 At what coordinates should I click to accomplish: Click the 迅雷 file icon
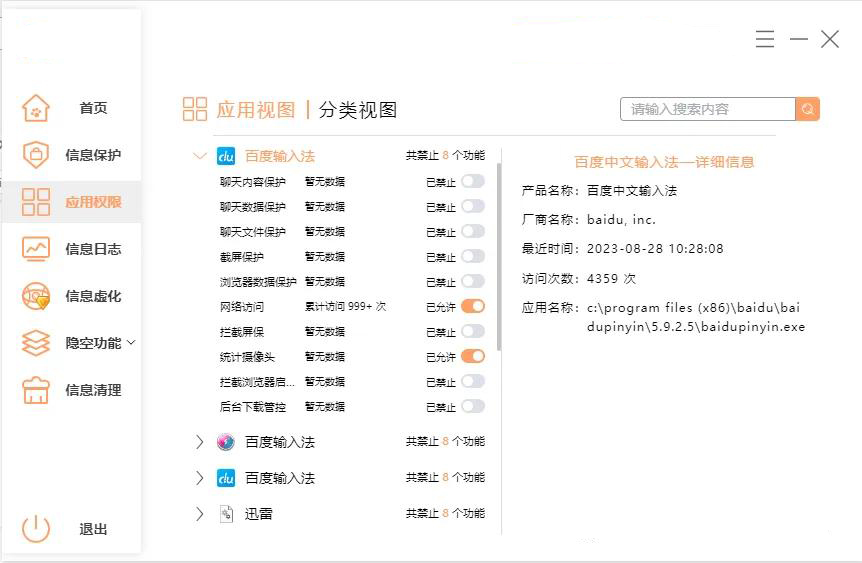[226, 514]
